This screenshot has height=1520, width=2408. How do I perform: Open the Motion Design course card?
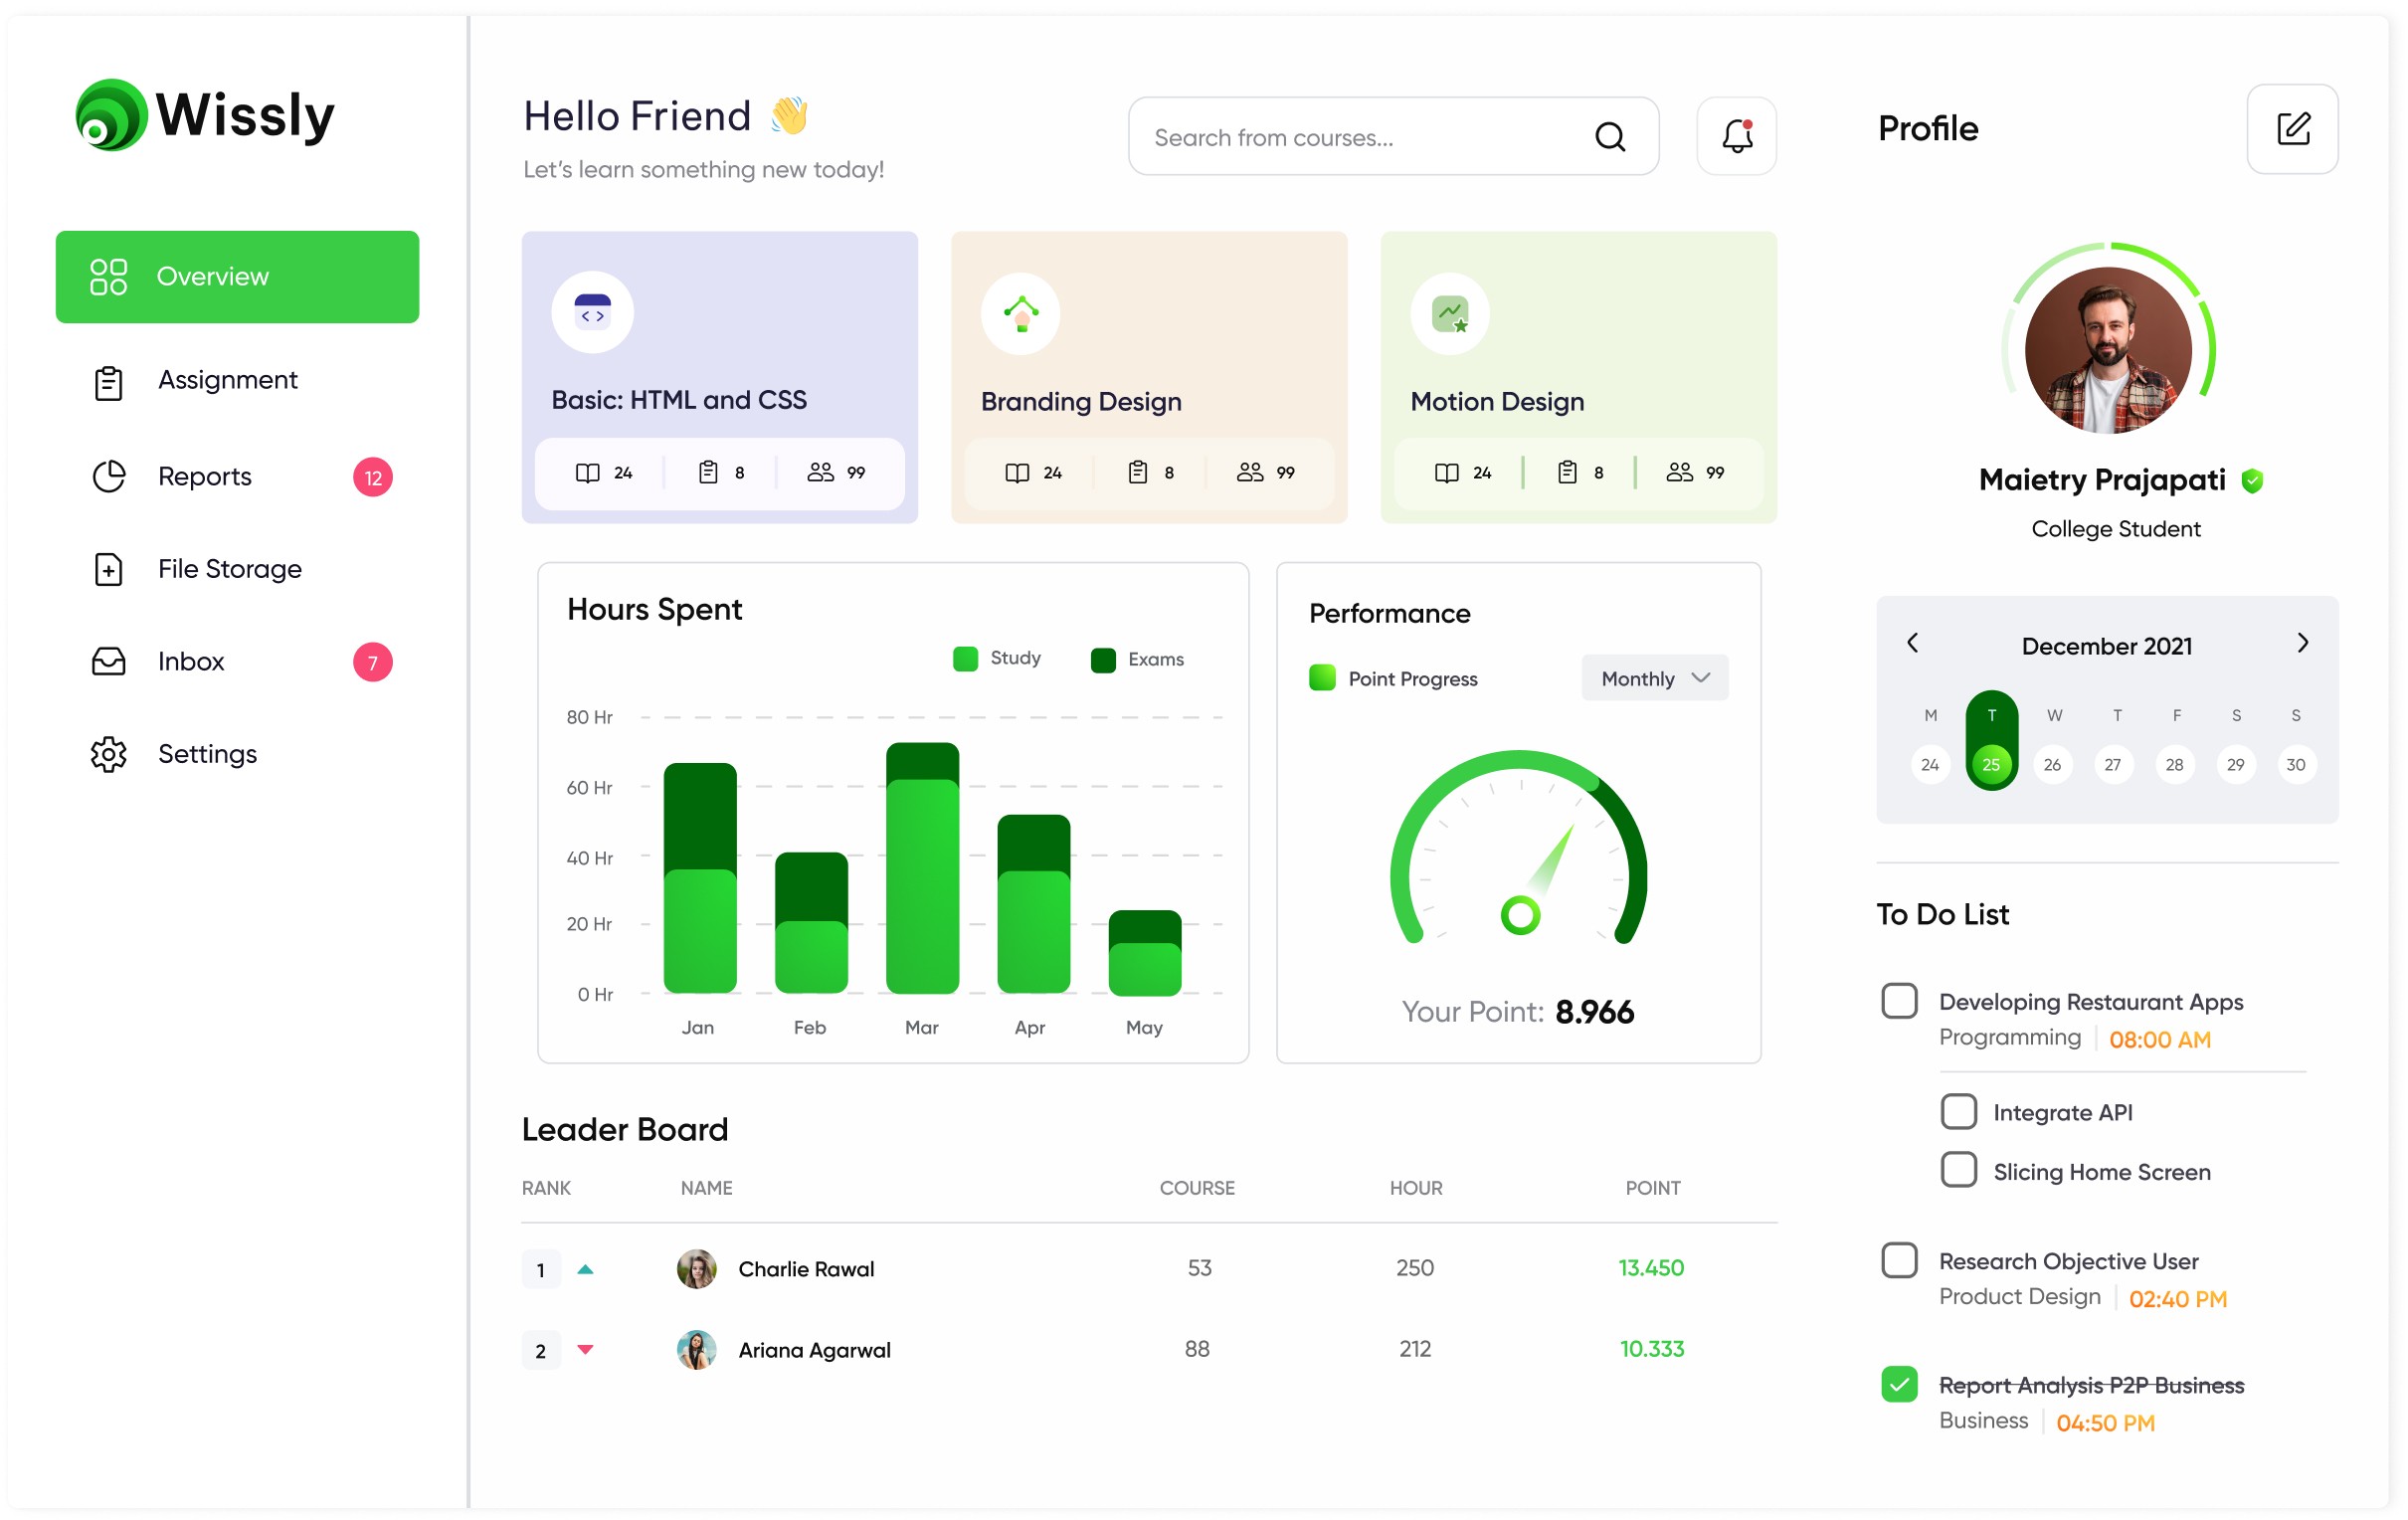[1579, 378]
